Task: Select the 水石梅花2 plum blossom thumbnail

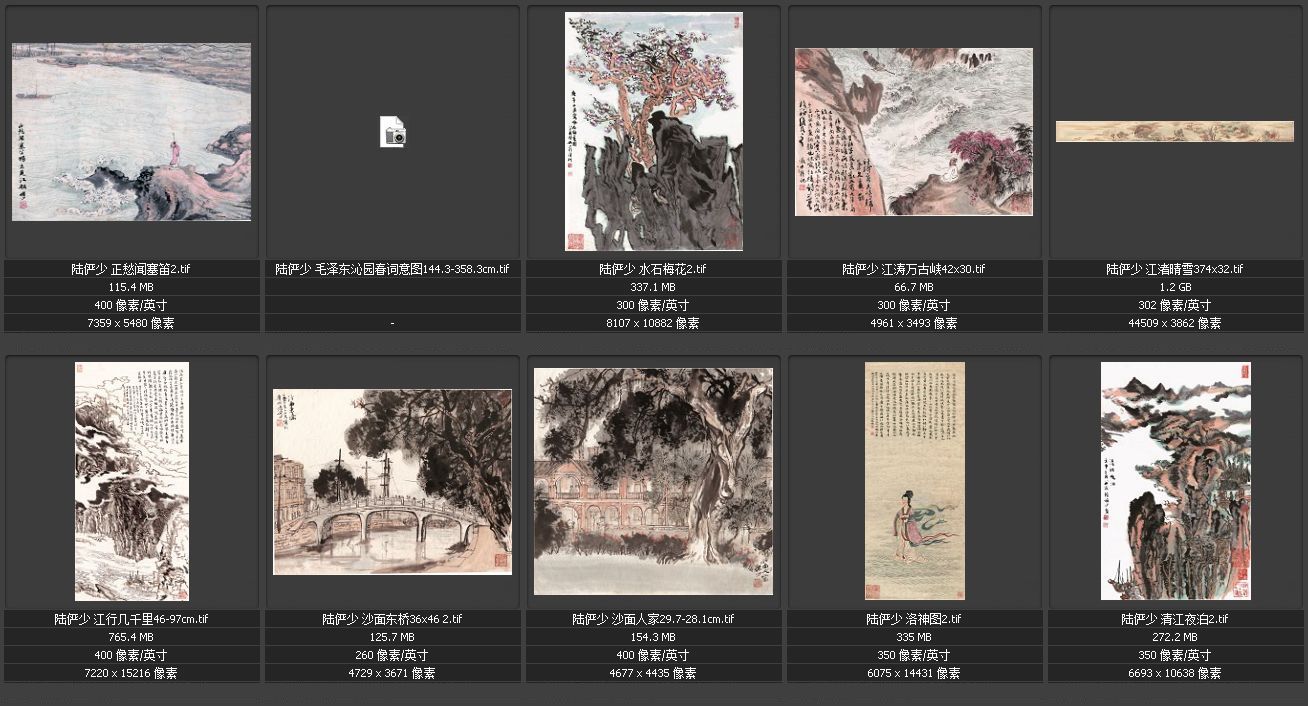Action: tap(654, 131)
